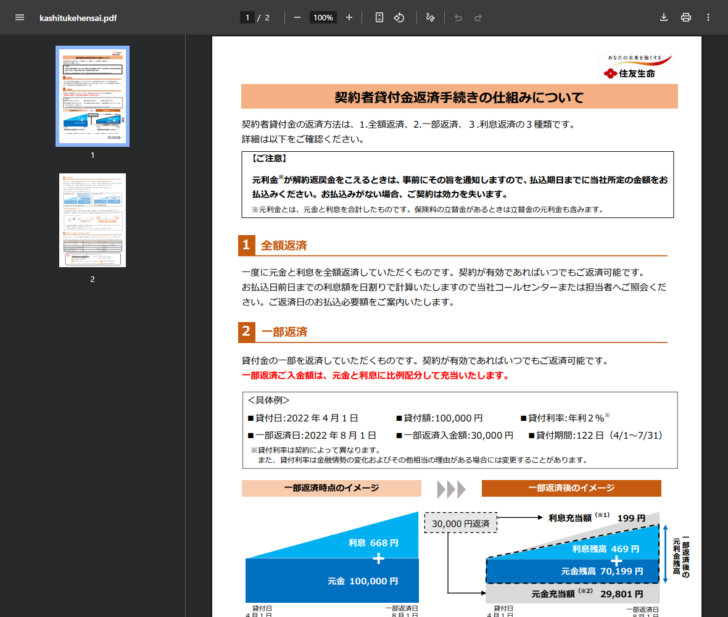Click text 貸付期間:122日
The image size is (728, 617).
pyautogui.click(x=596, y=435)
